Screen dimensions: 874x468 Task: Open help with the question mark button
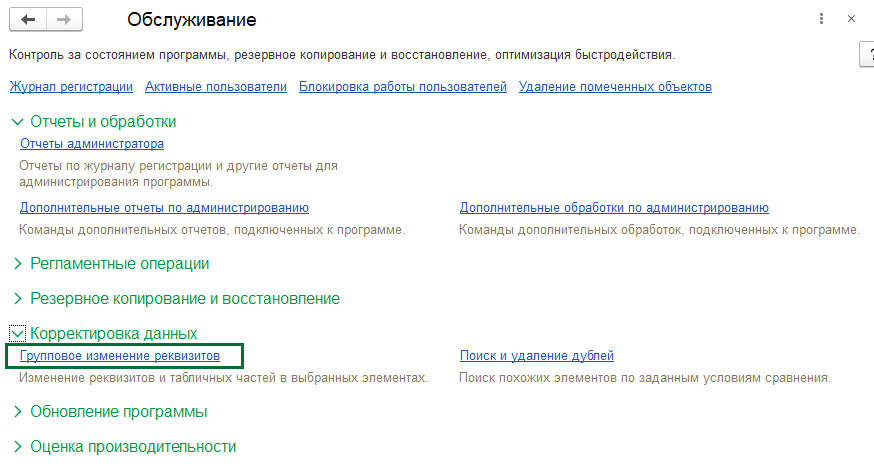click(x=867, y=55)
